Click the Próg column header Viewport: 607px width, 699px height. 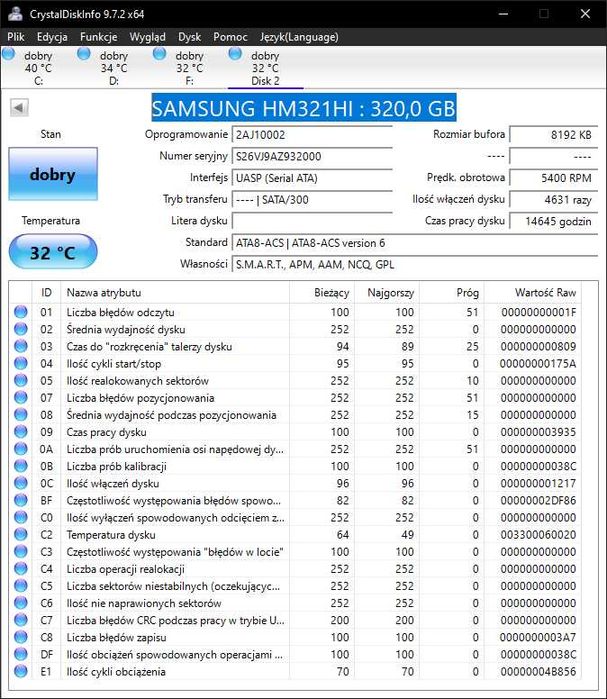[x=451, y=292]
